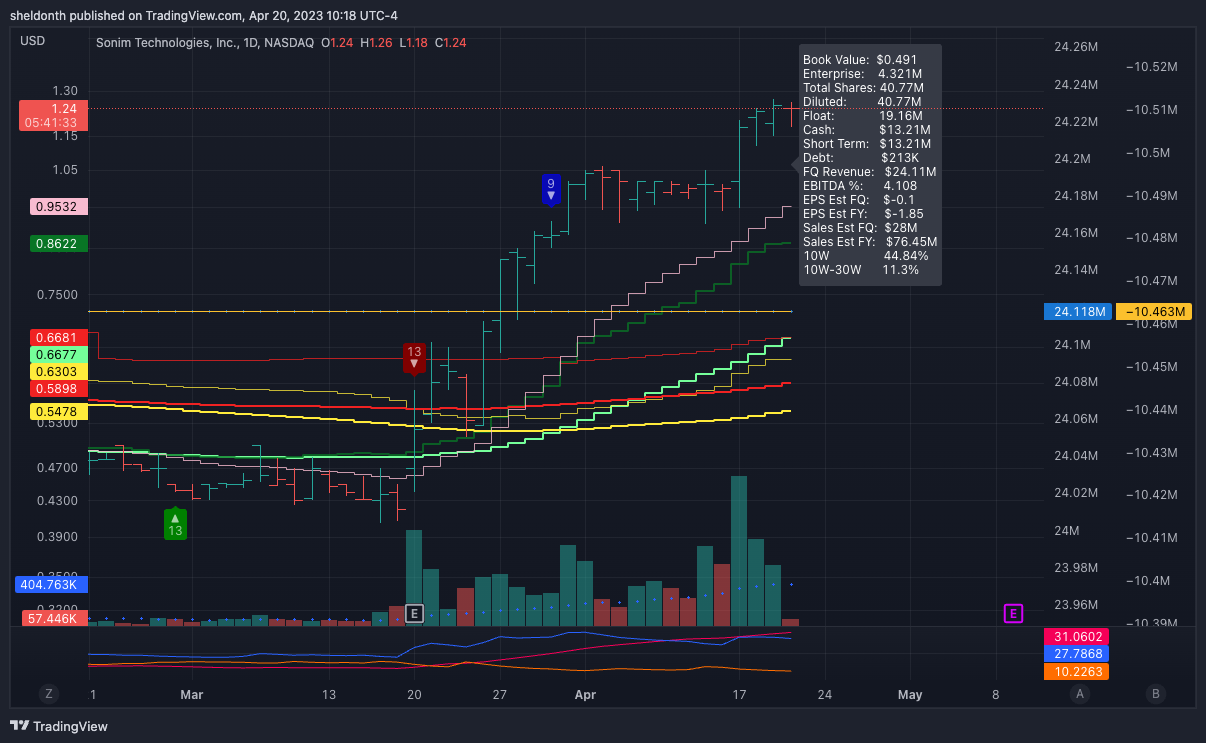Click the B circle icon at bottom right
1206x743 pixels.
coord(1155,694)
